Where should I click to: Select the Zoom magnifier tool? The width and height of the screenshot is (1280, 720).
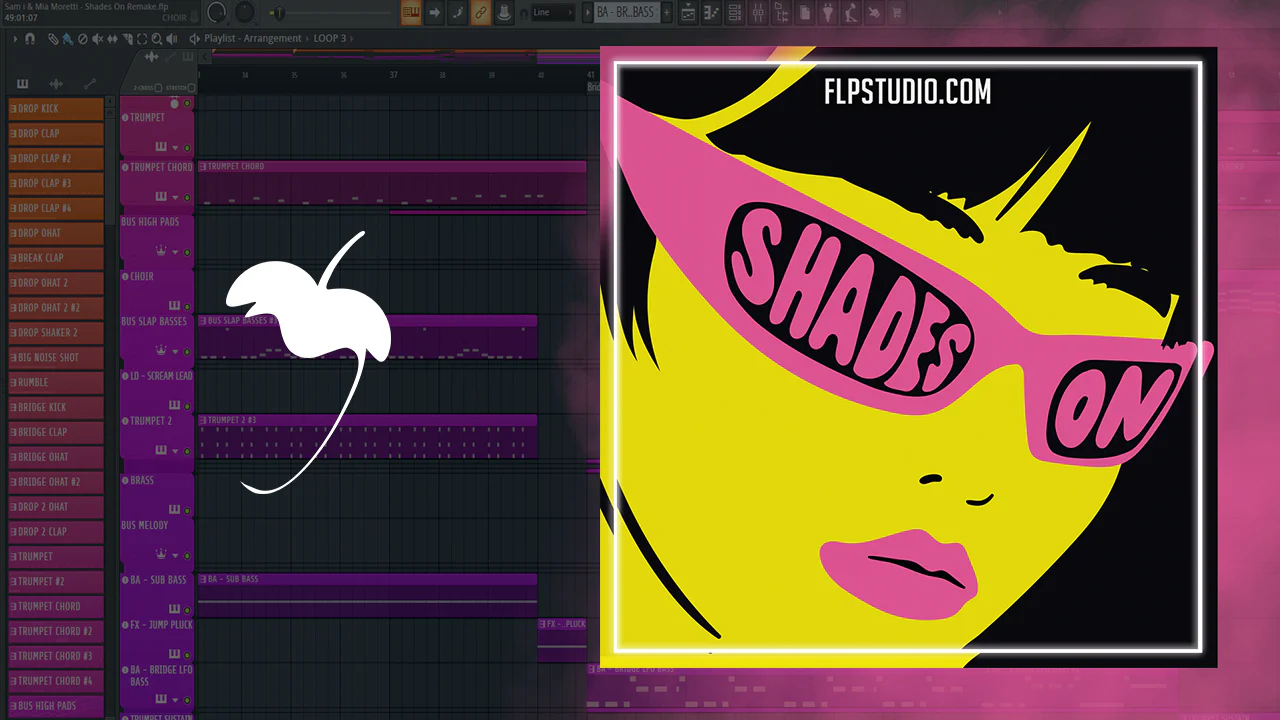156,39
